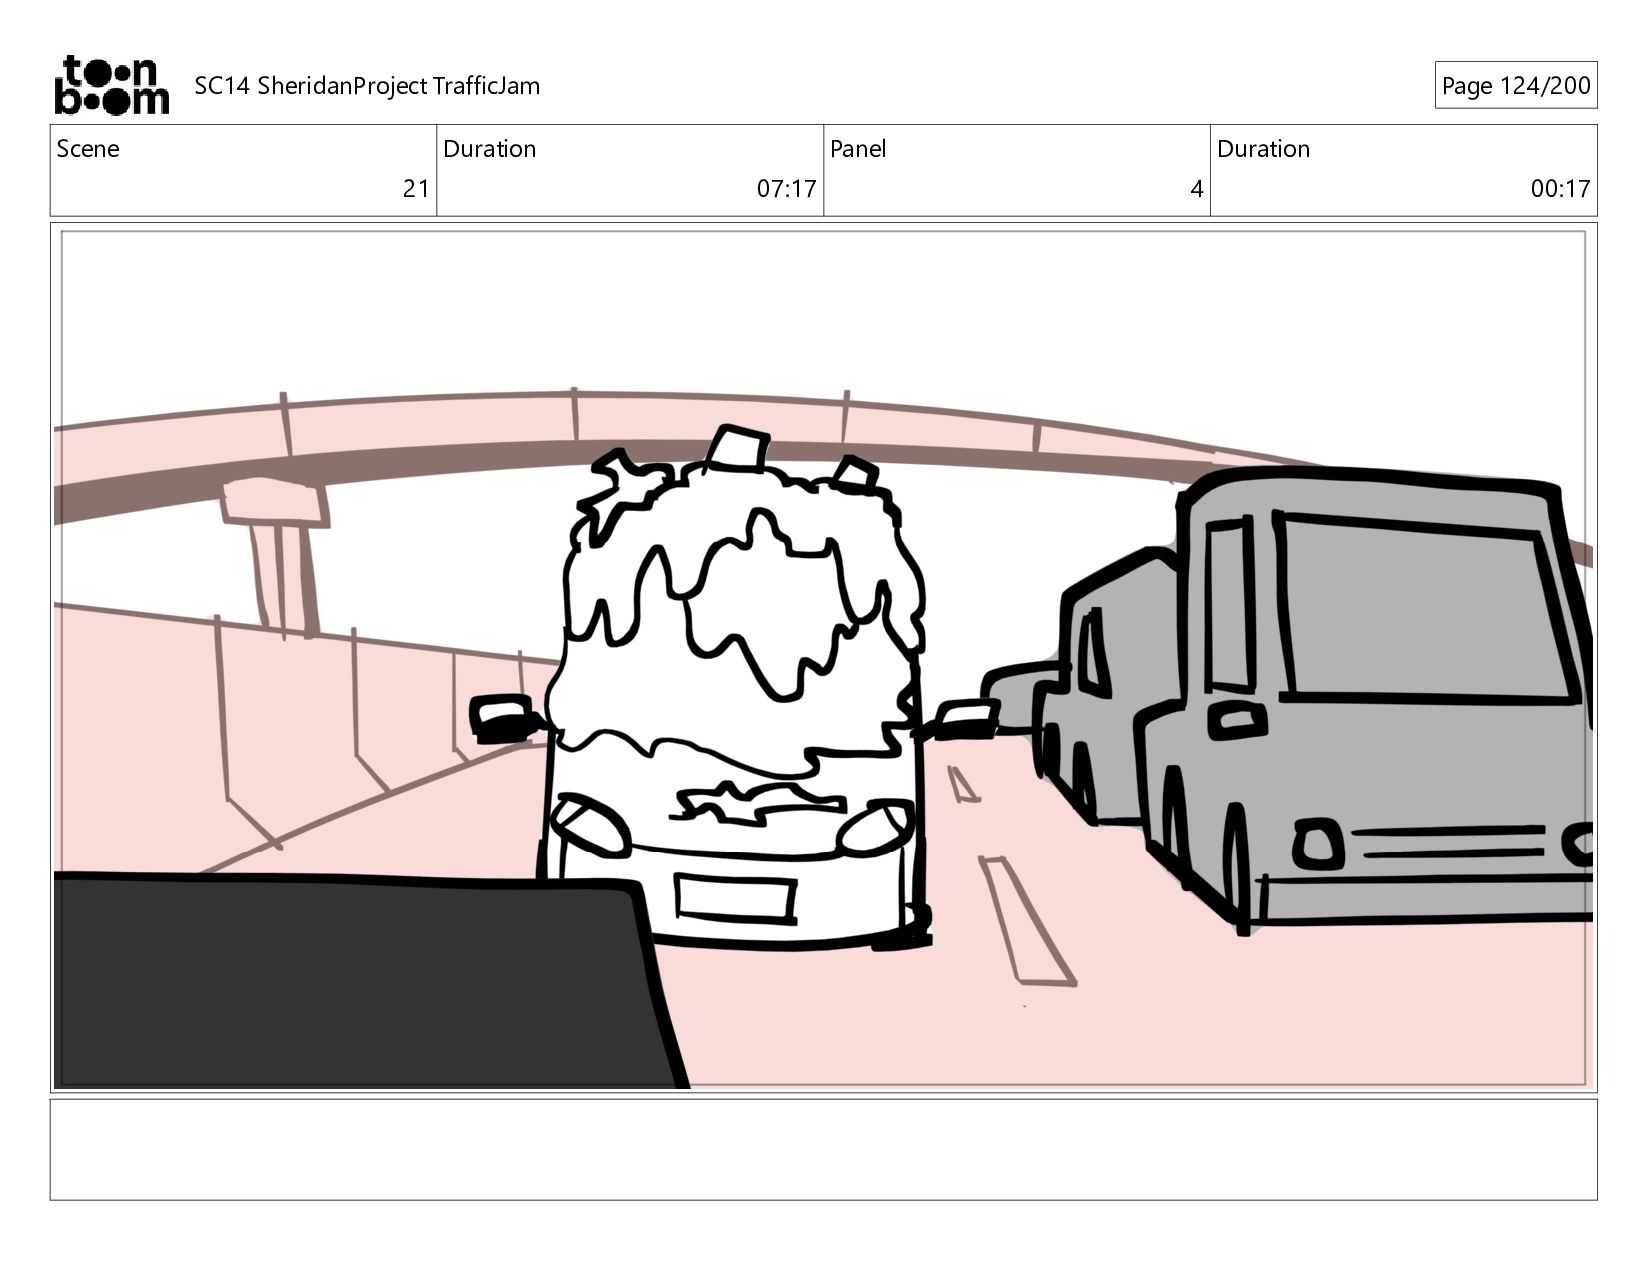Image resolution: width=1650 pixels, height=1275 pixels.
Task: Click the 'Duration' label beside Scene
Action: (489, 149)
